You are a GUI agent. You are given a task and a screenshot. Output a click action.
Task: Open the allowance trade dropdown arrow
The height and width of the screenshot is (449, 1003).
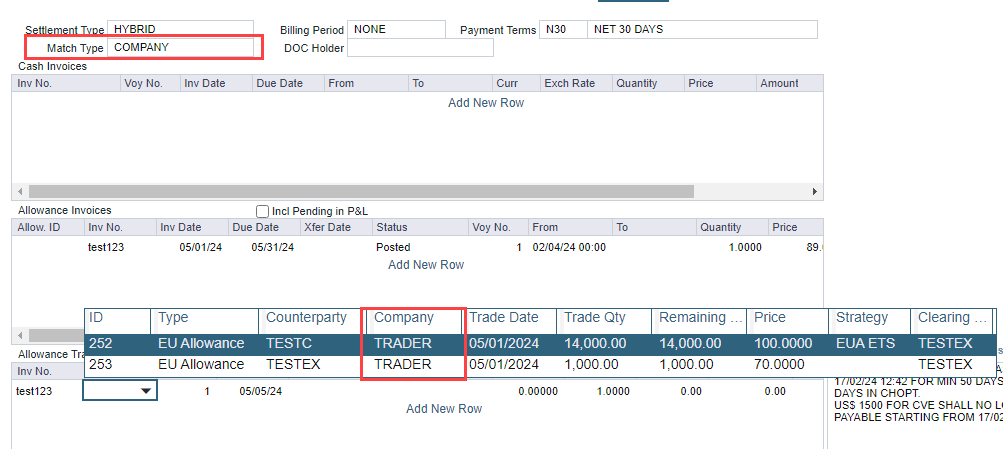coord(147,392)
